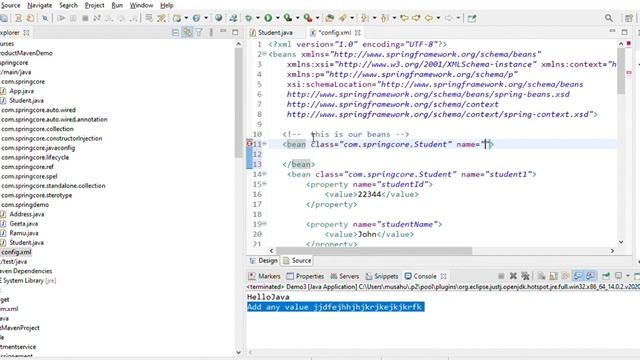640x360 pixels.
Task: Click the Terminate stop icon in the main toolbar
Action: pyautogui.click(x=85, y=18)
